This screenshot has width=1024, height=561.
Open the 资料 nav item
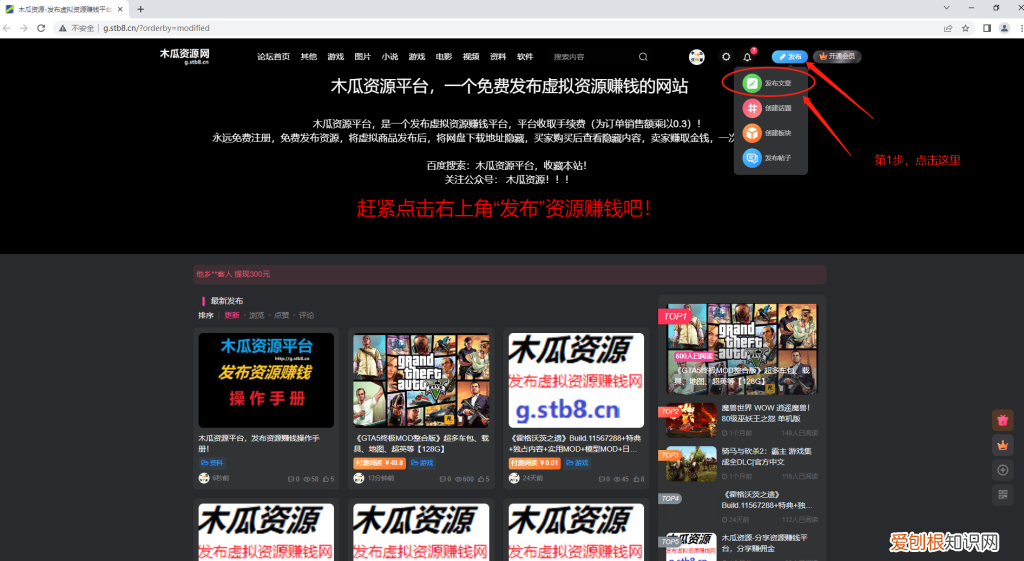pyautogui.click(x=498, y=57)
